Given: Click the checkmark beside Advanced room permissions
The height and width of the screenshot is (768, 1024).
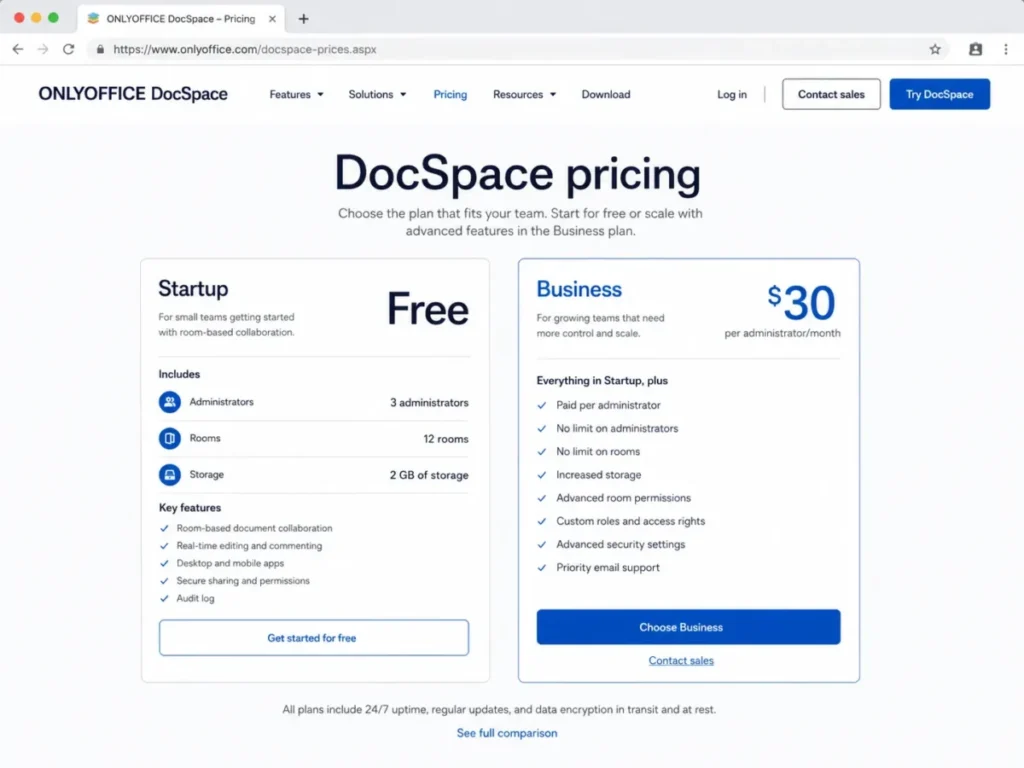Looking at the screenshot, I should 541,498.
